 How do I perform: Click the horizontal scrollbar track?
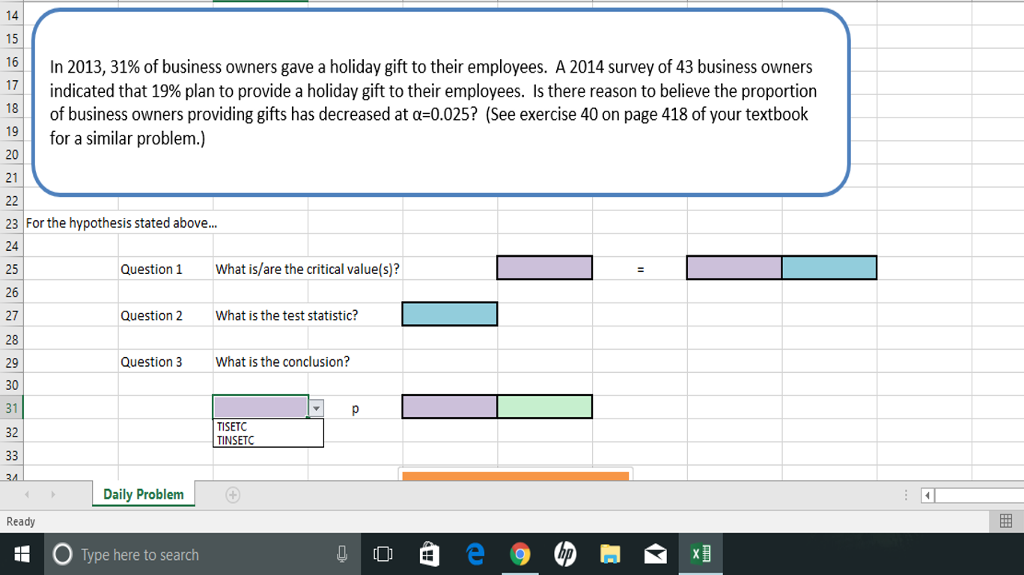(980, 495)
